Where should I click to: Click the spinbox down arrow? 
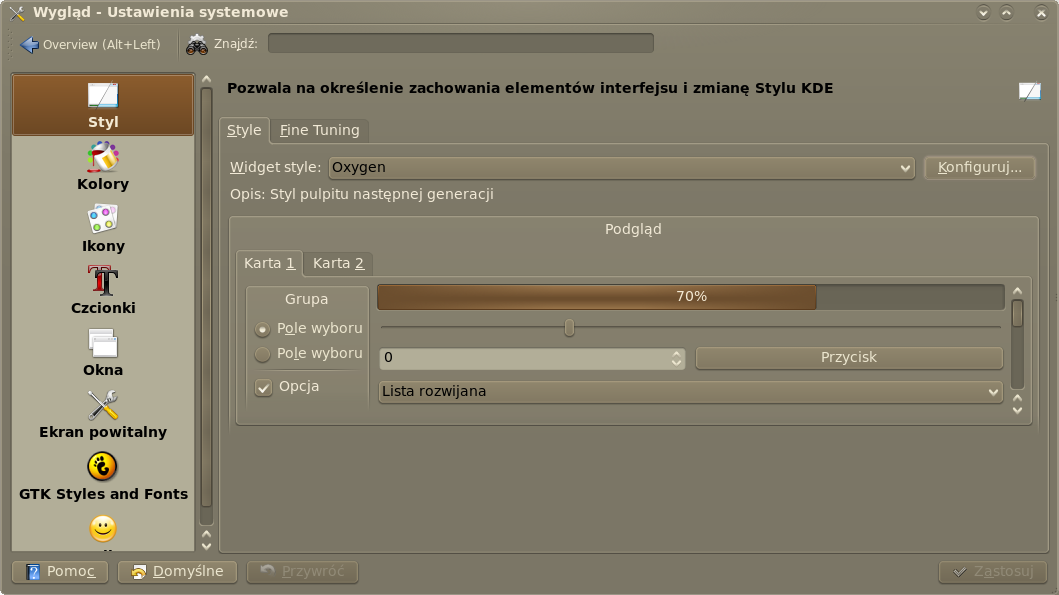[676, 363]
